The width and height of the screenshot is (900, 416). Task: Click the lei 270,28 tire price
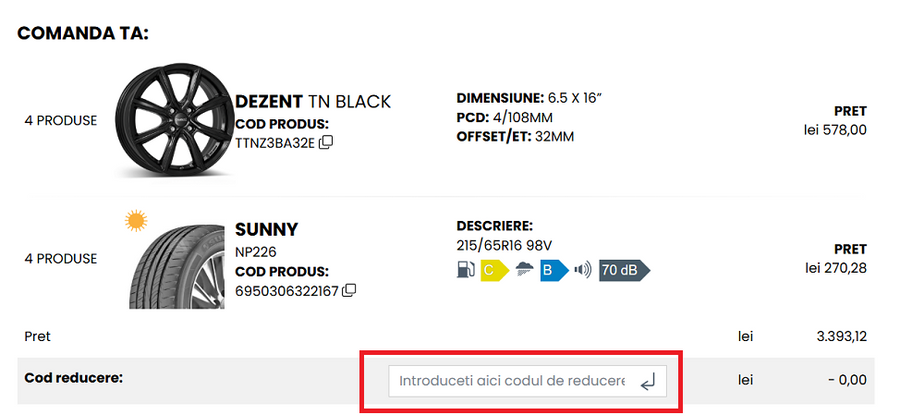pyautogui.click(x=835, y=268)
